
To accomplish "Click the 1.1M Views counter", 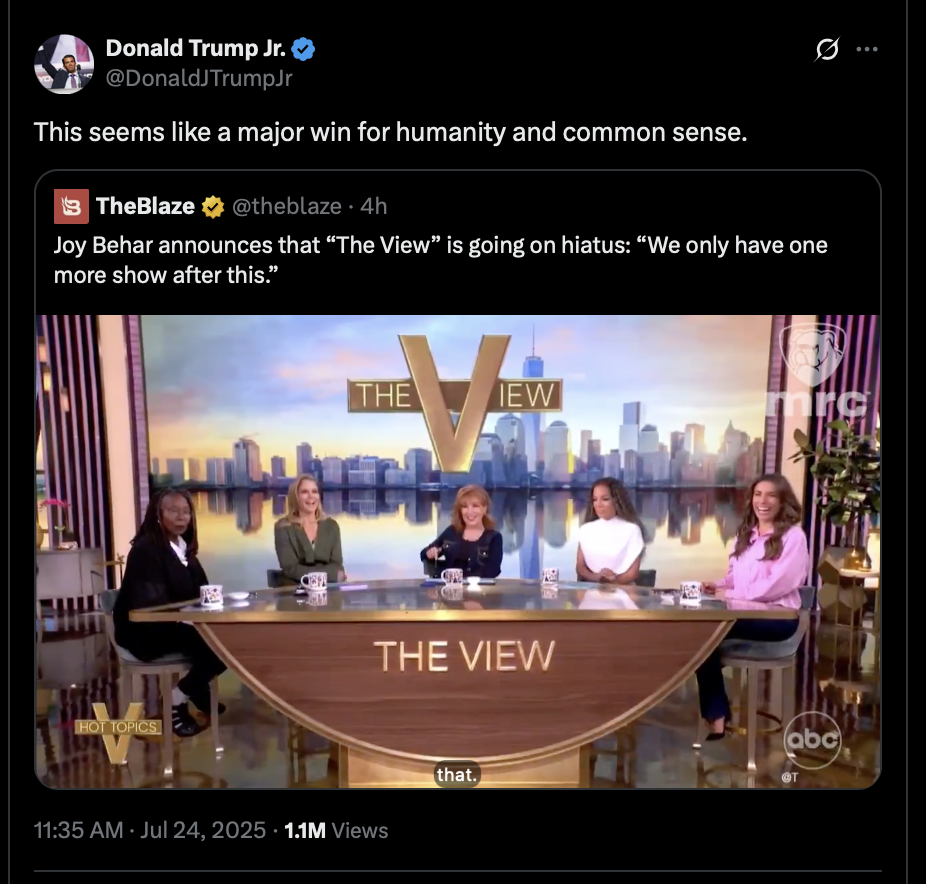I will tap(336, 830).
